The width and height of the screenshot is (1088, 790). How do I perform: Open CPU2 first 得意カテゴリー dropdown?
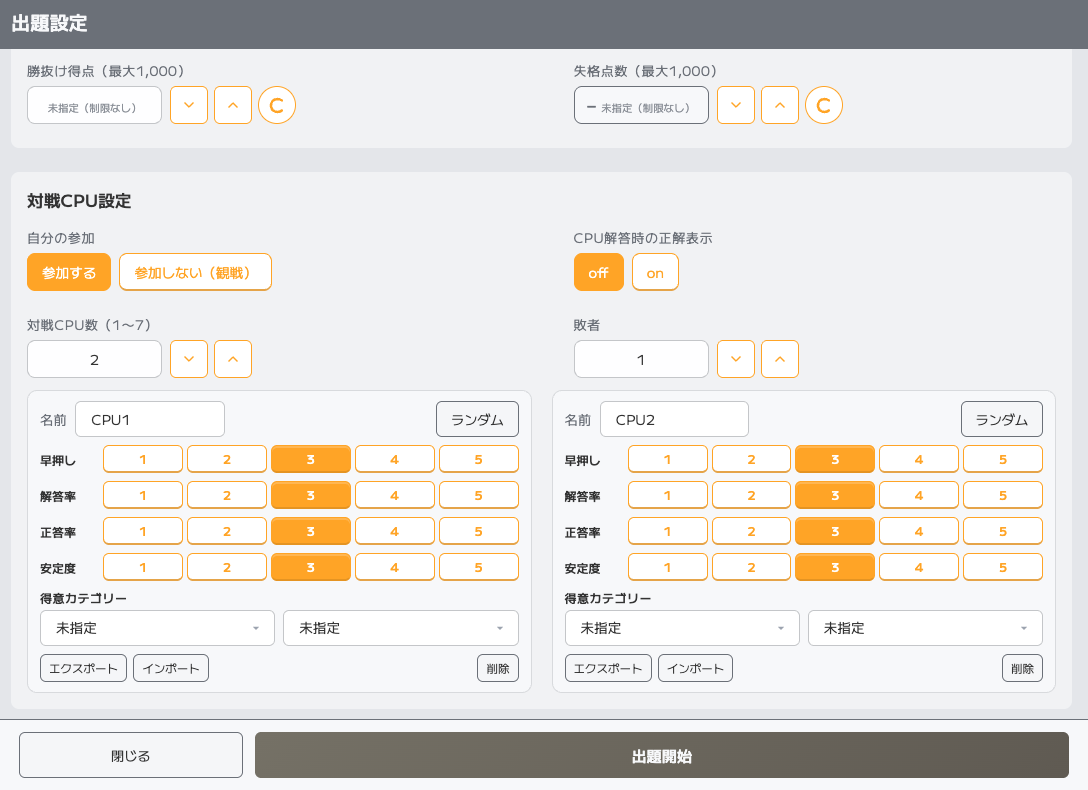(682, 628)
